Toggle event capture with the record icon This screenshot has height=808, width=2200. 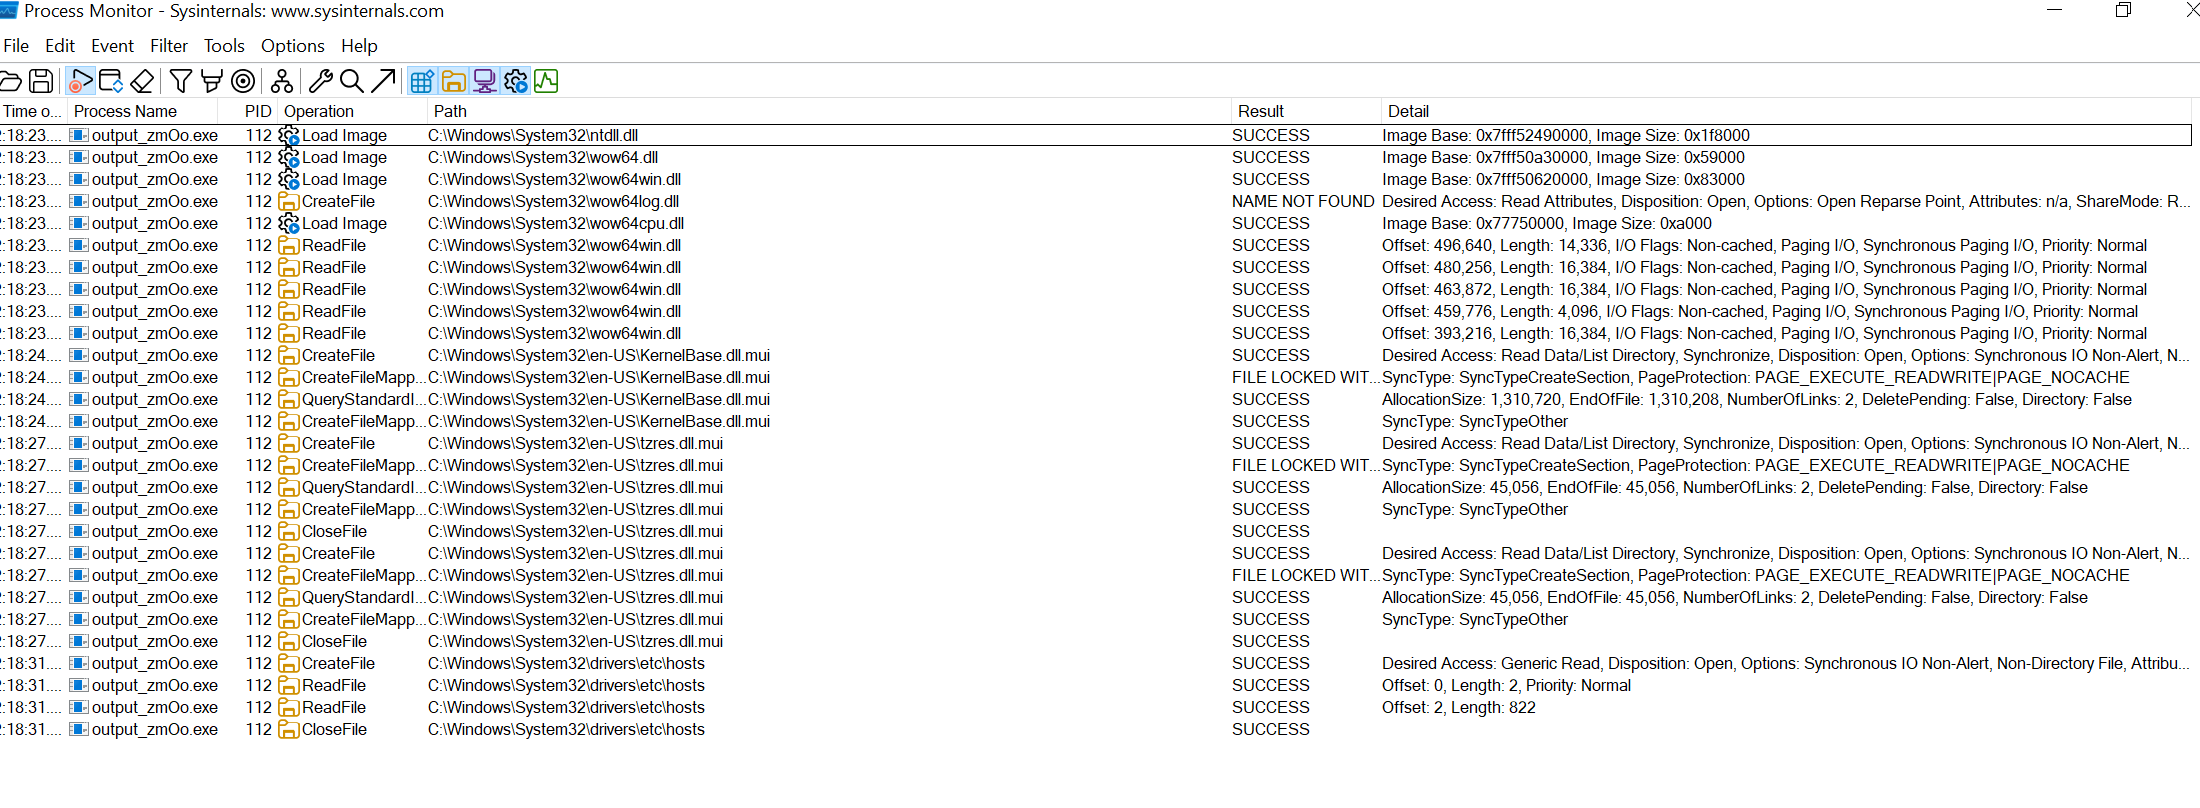(x=80, y=81)
